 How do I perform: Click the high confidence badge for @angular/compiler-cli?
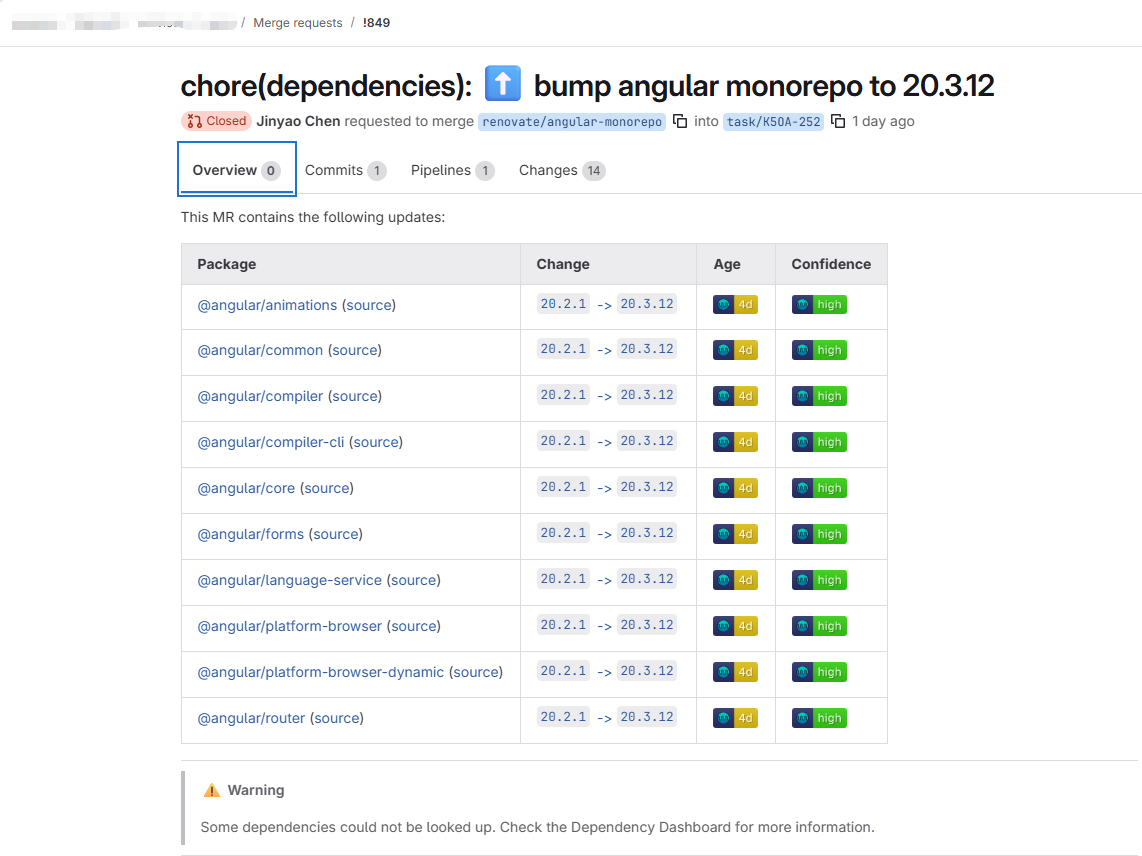pyautogui.click(x=819, y=442)
